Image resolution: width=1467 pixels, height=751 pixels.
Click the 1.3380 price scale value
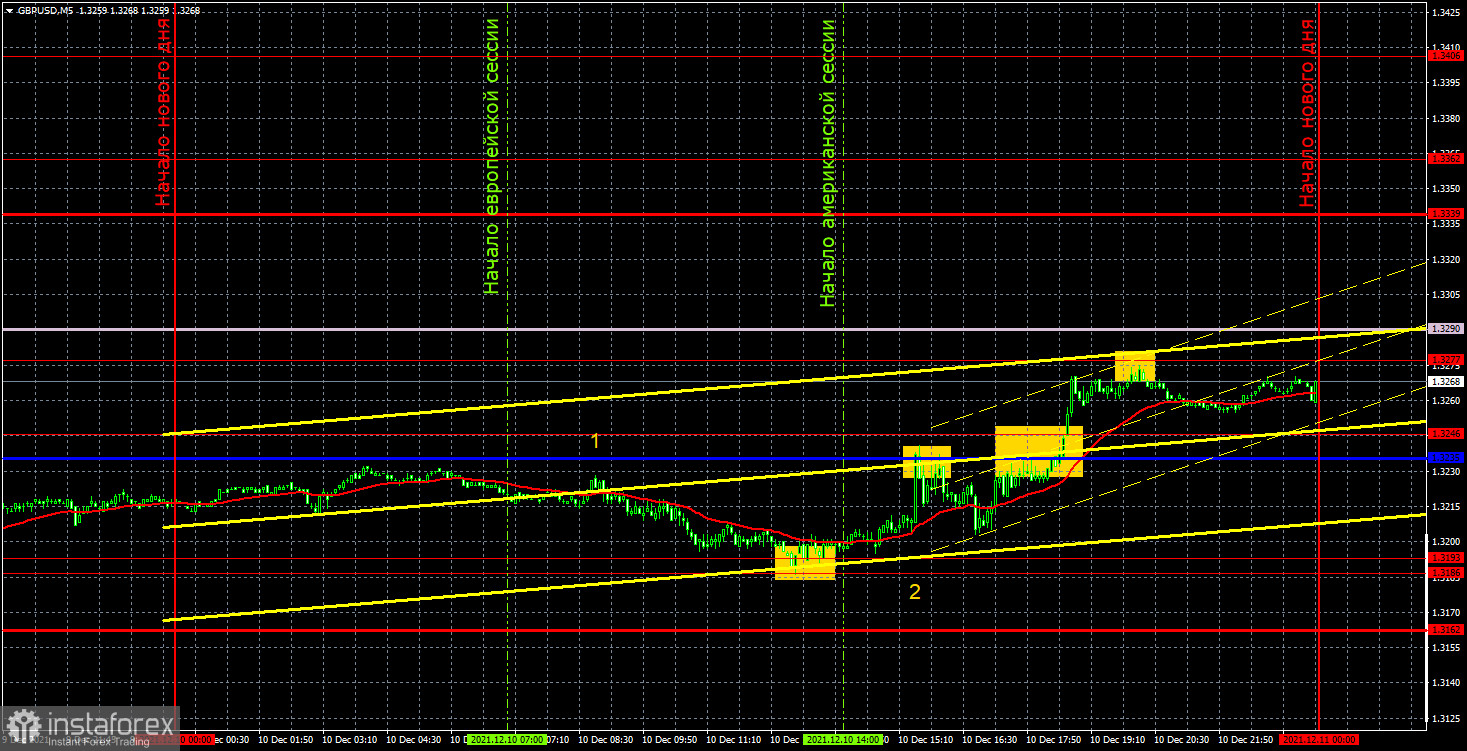(1446, 118)
